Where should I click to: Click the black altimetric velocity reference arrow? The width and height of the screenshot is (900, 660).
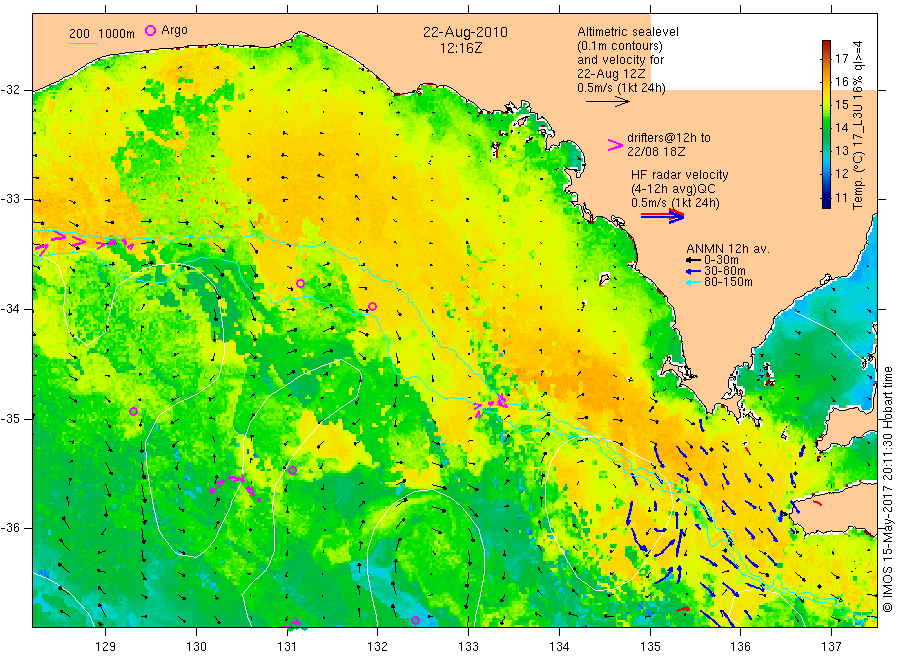coord(608,102)
